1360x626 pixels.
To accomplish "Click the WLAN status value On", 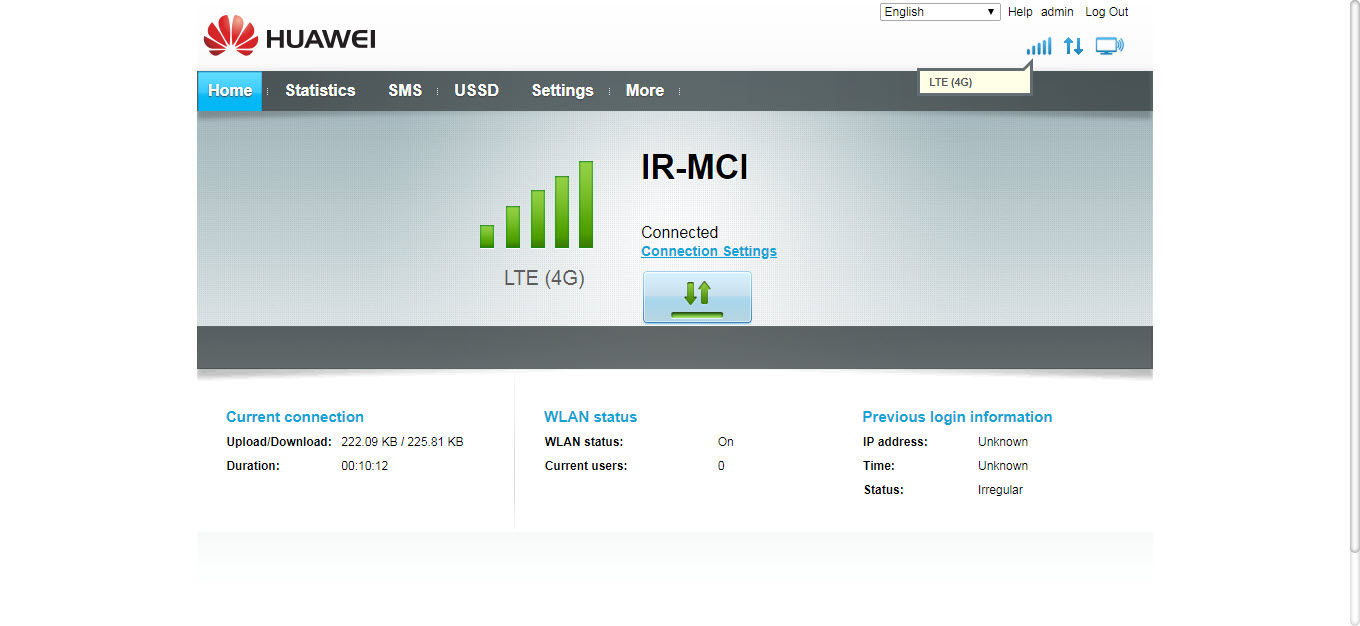I will click(x=726, y=441).
